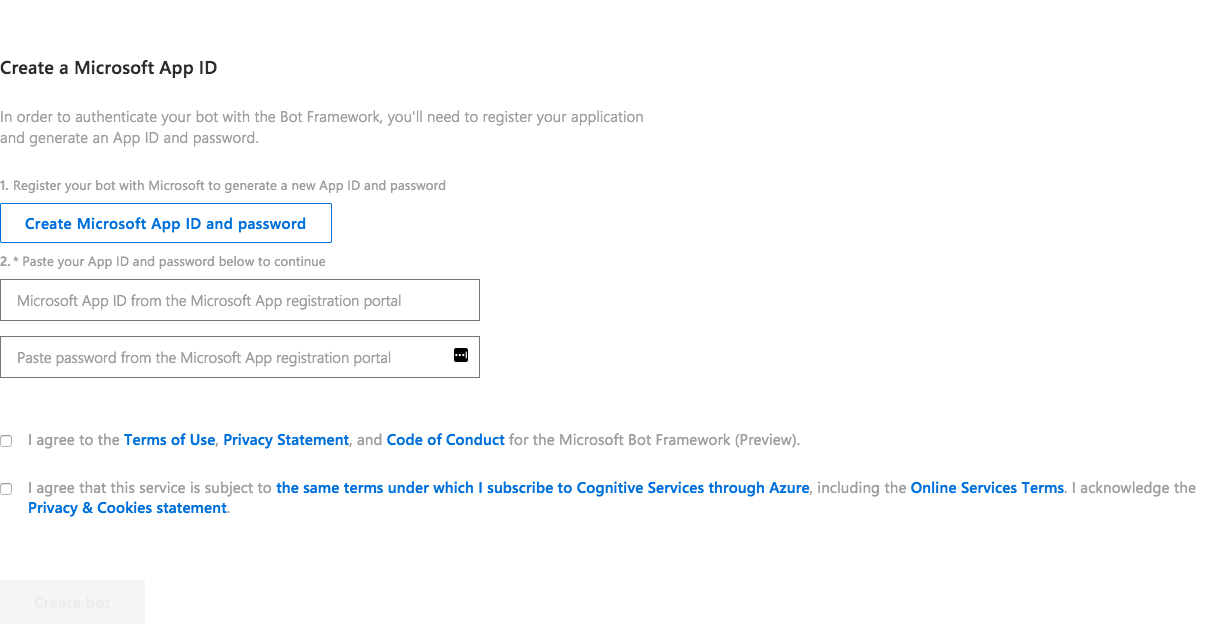This screenshot has height=635, width=1214.
Task: Click Create Microsoft App ID and password
Action: point(166,223)
